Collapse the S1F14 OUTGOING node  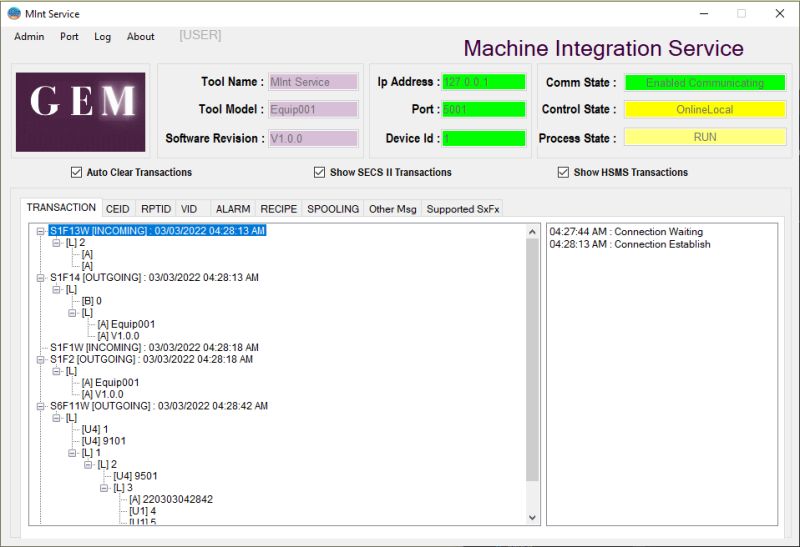[x=40, y=278]
